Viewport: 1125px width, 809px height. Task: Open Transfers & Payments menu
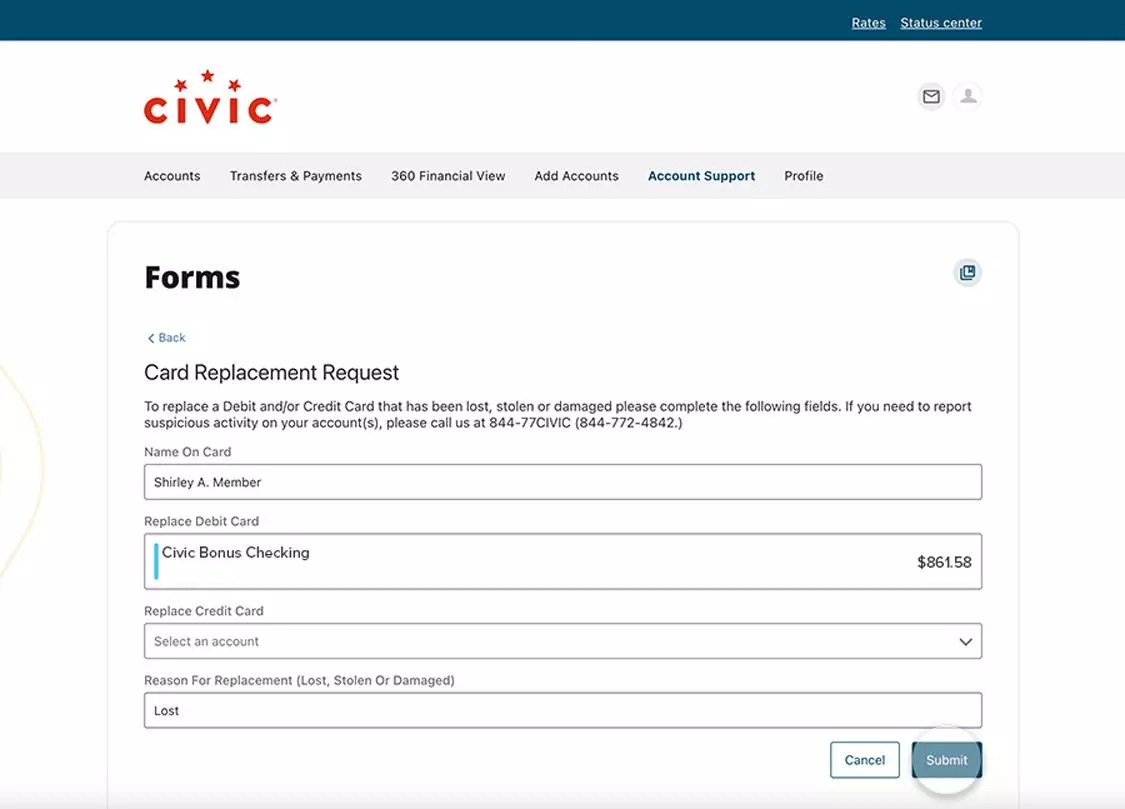296,176
